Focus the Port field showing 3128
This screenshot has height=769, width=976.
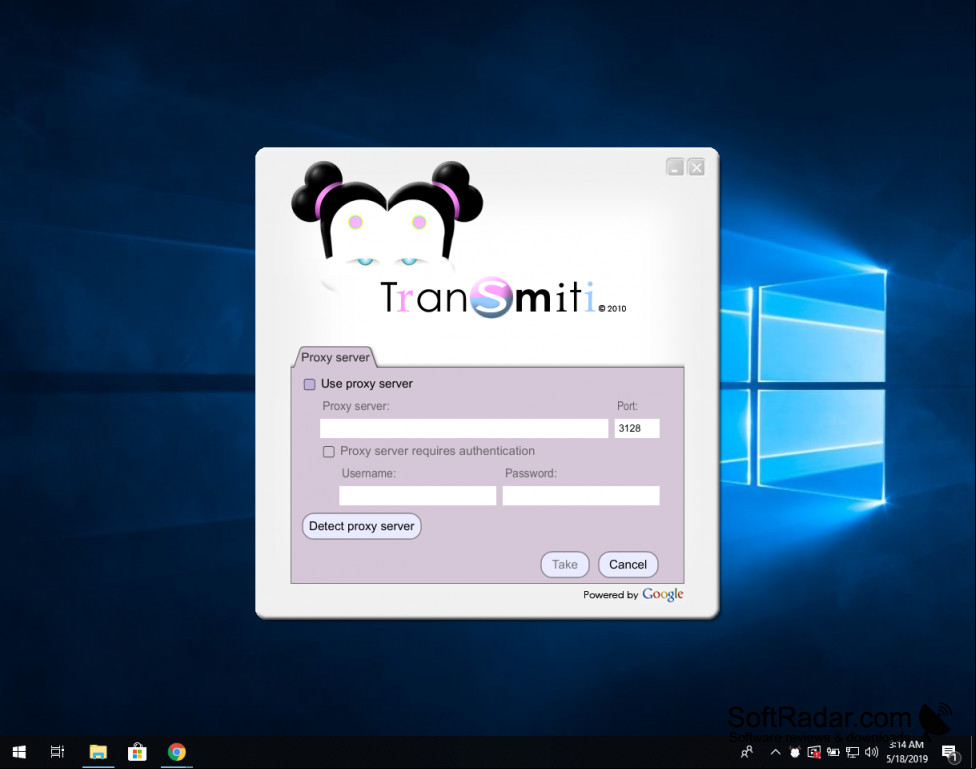(x=637, y=428)
